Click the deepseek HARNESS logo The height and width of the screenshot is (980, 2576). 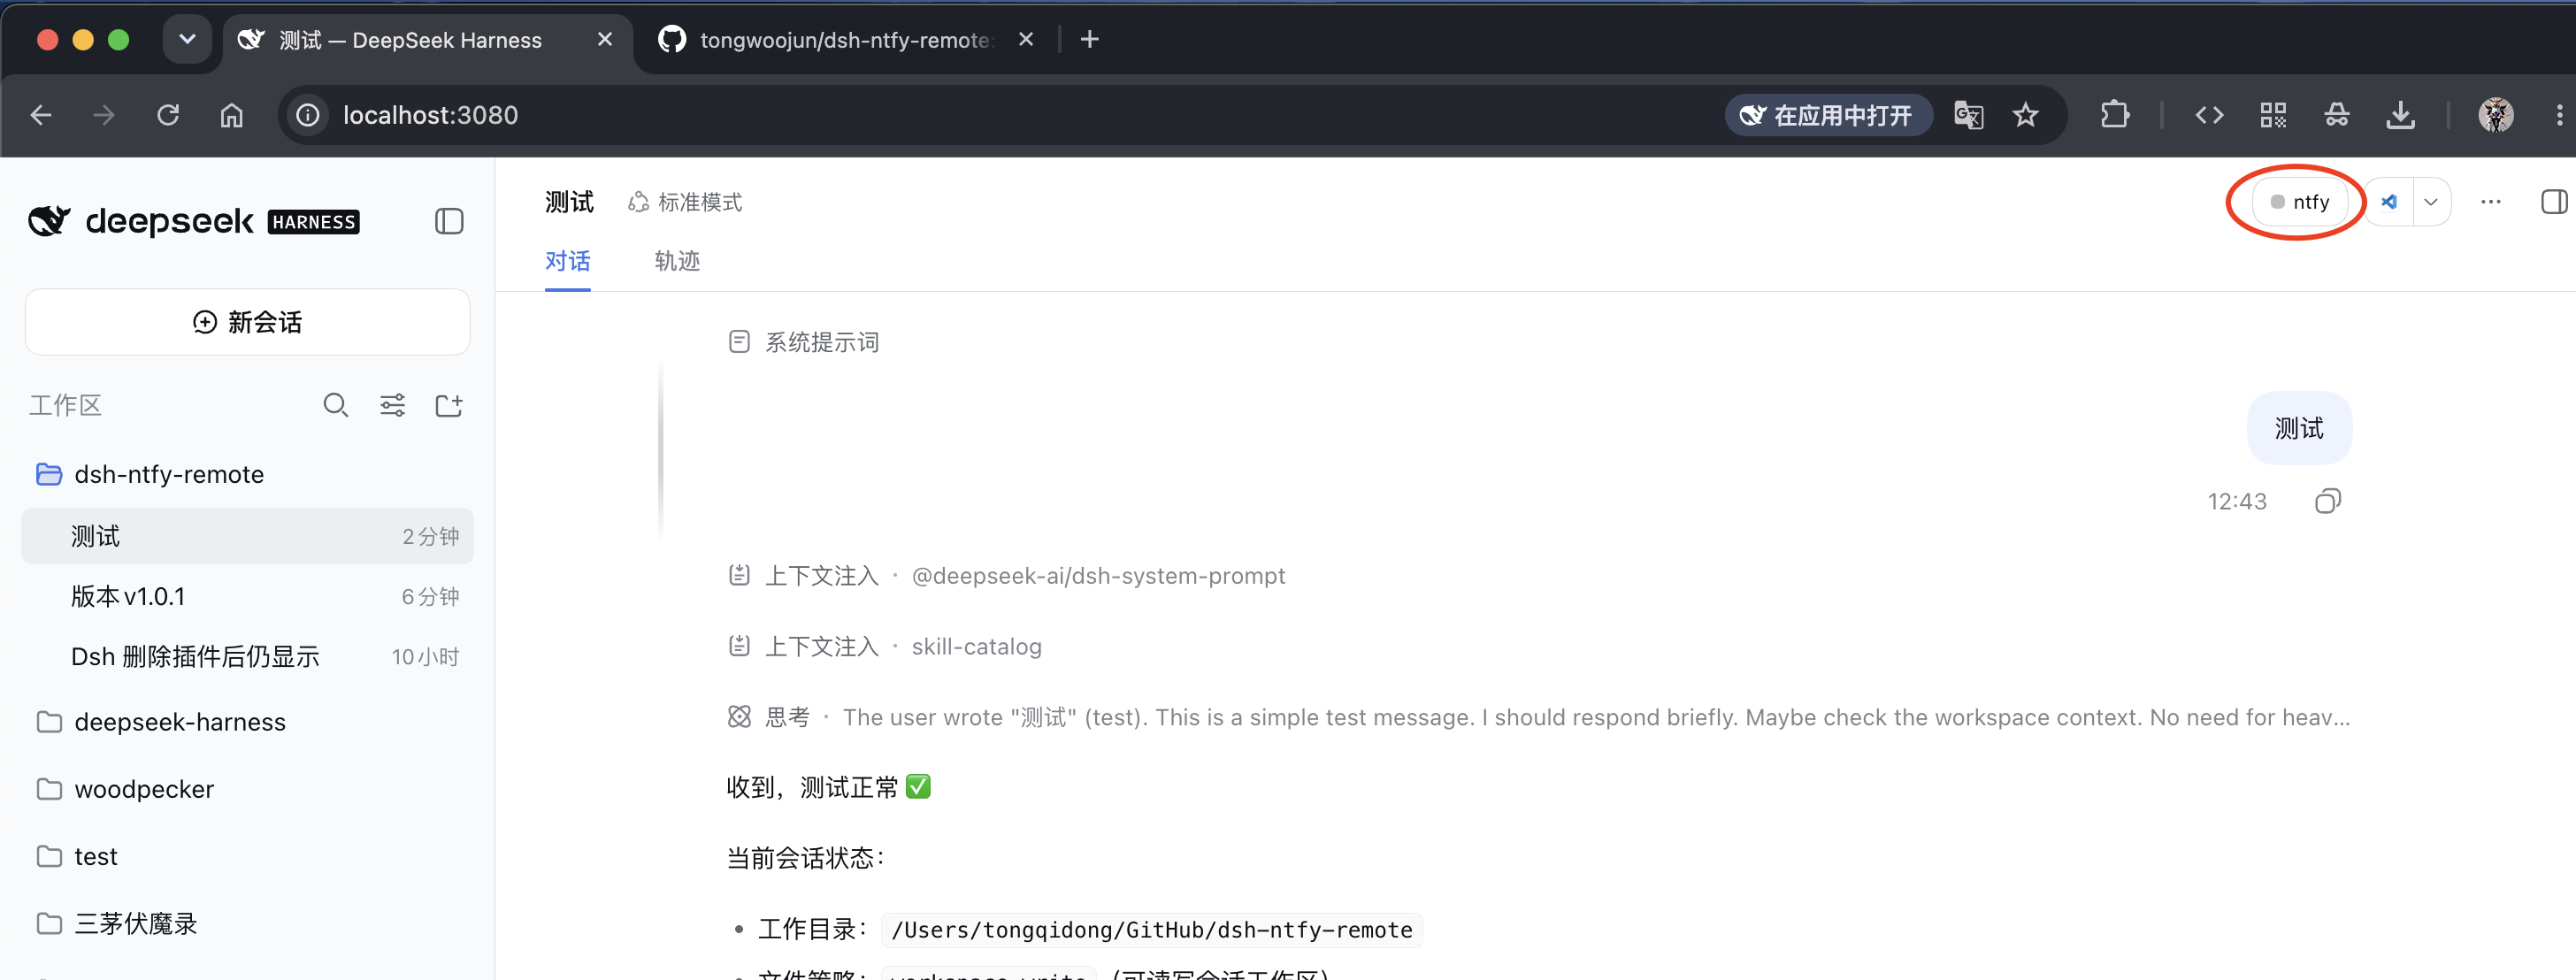point(194,221)
